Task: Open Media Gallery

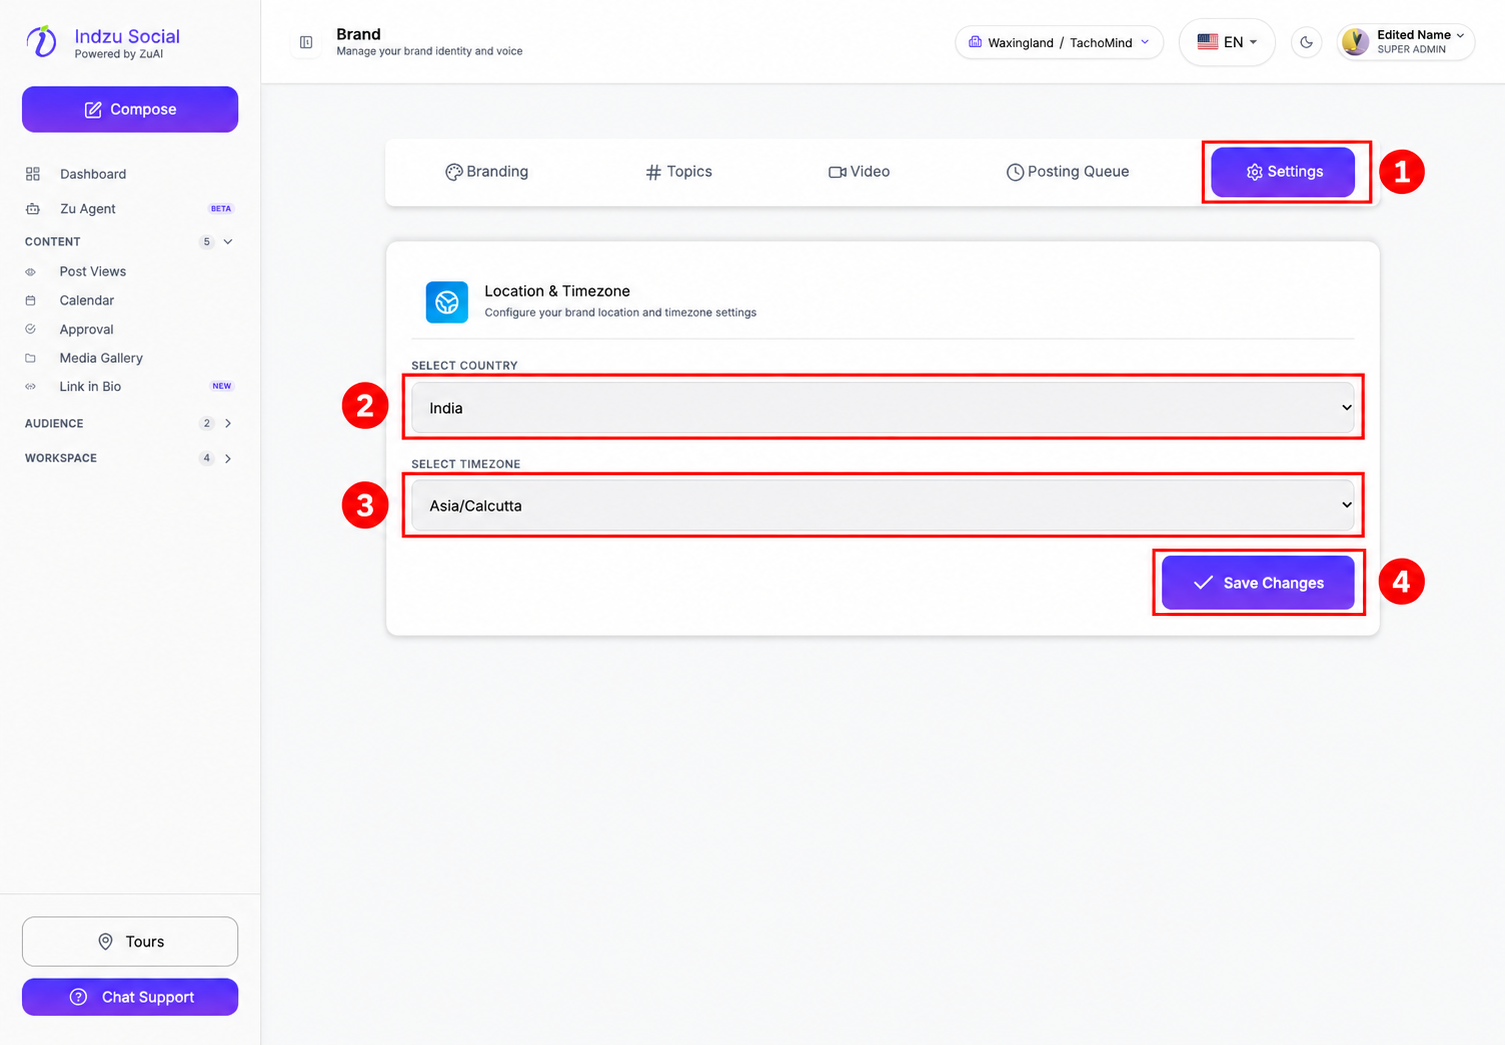Action: click(x=101, y=358)
